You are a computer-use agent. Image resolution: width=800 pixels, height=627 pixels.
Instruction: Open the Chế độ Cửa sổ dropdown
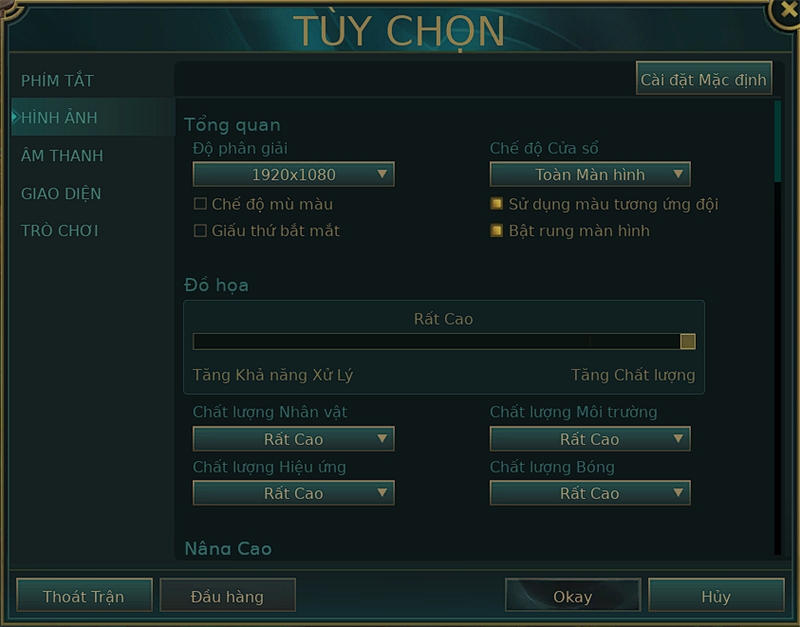pos(589,173)
